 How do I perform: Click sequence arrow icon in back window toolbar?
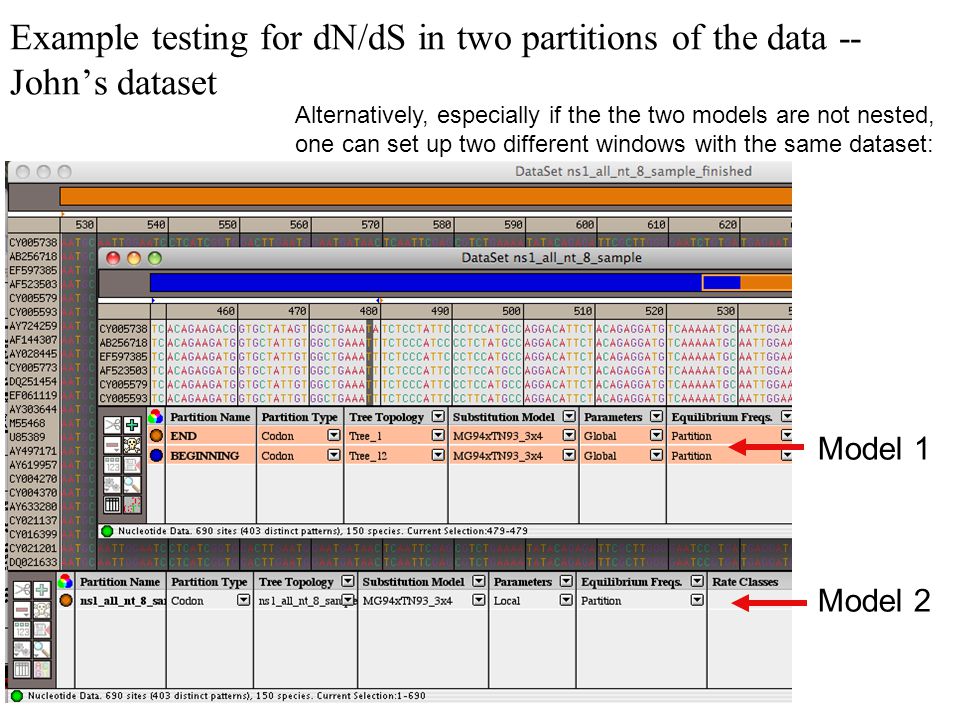pyautogui.click(x=42, y=630)
